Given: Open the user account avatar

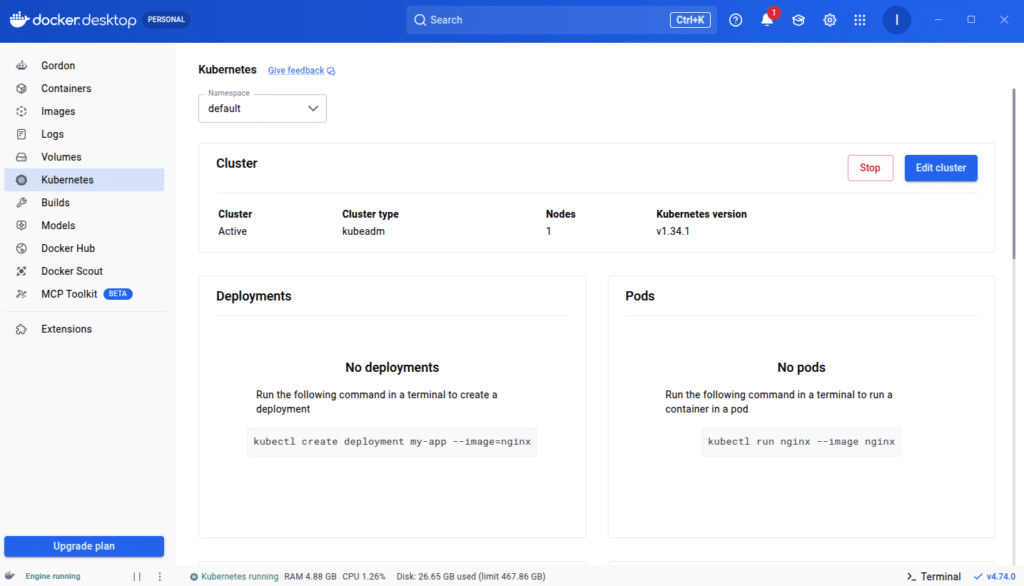Looking at the screenshot, I should click(x=897, y=20).
